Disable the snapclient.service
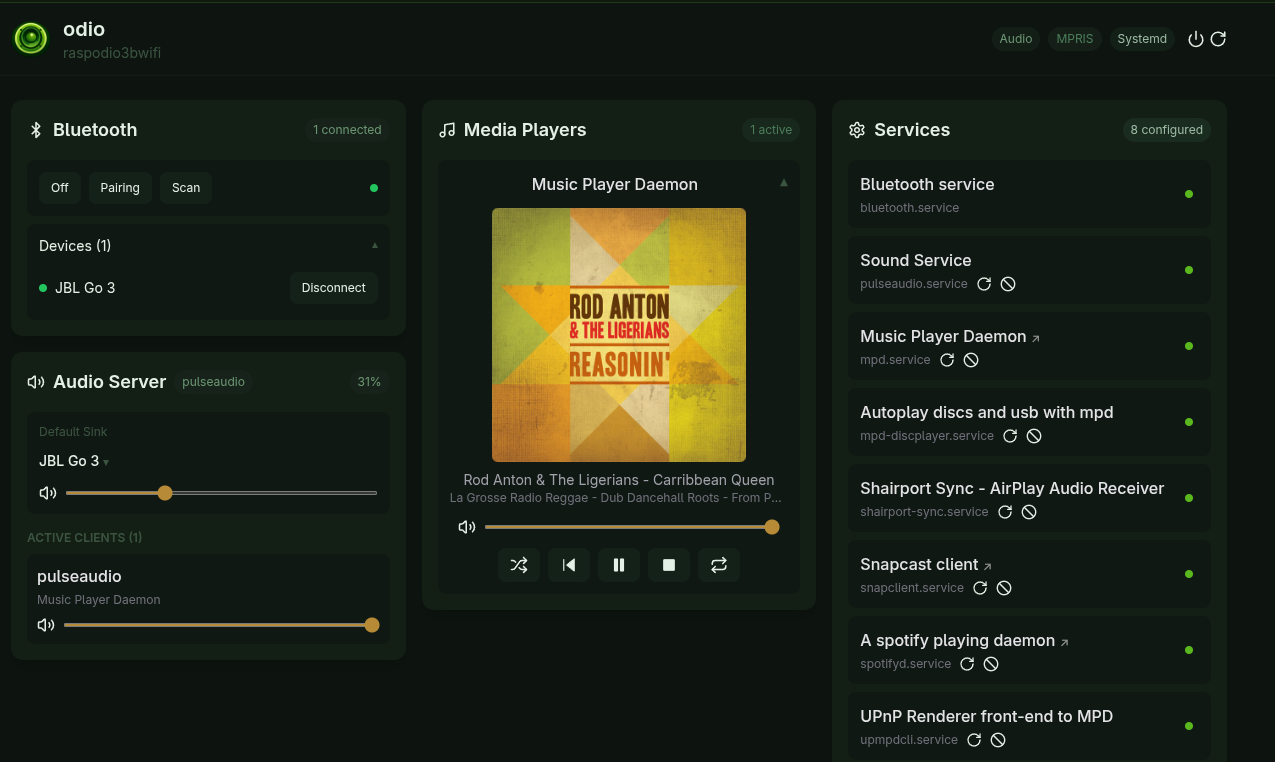 pyautogui.click(x=1004, y=588)
